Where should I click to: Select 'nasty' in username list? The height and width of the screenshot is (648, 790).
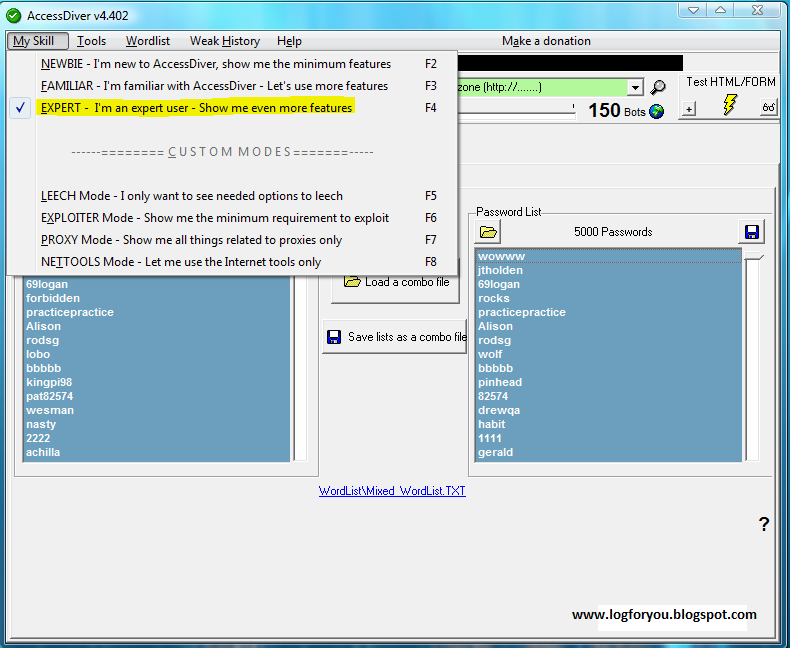pyautogui.click(x=157, y=424)
